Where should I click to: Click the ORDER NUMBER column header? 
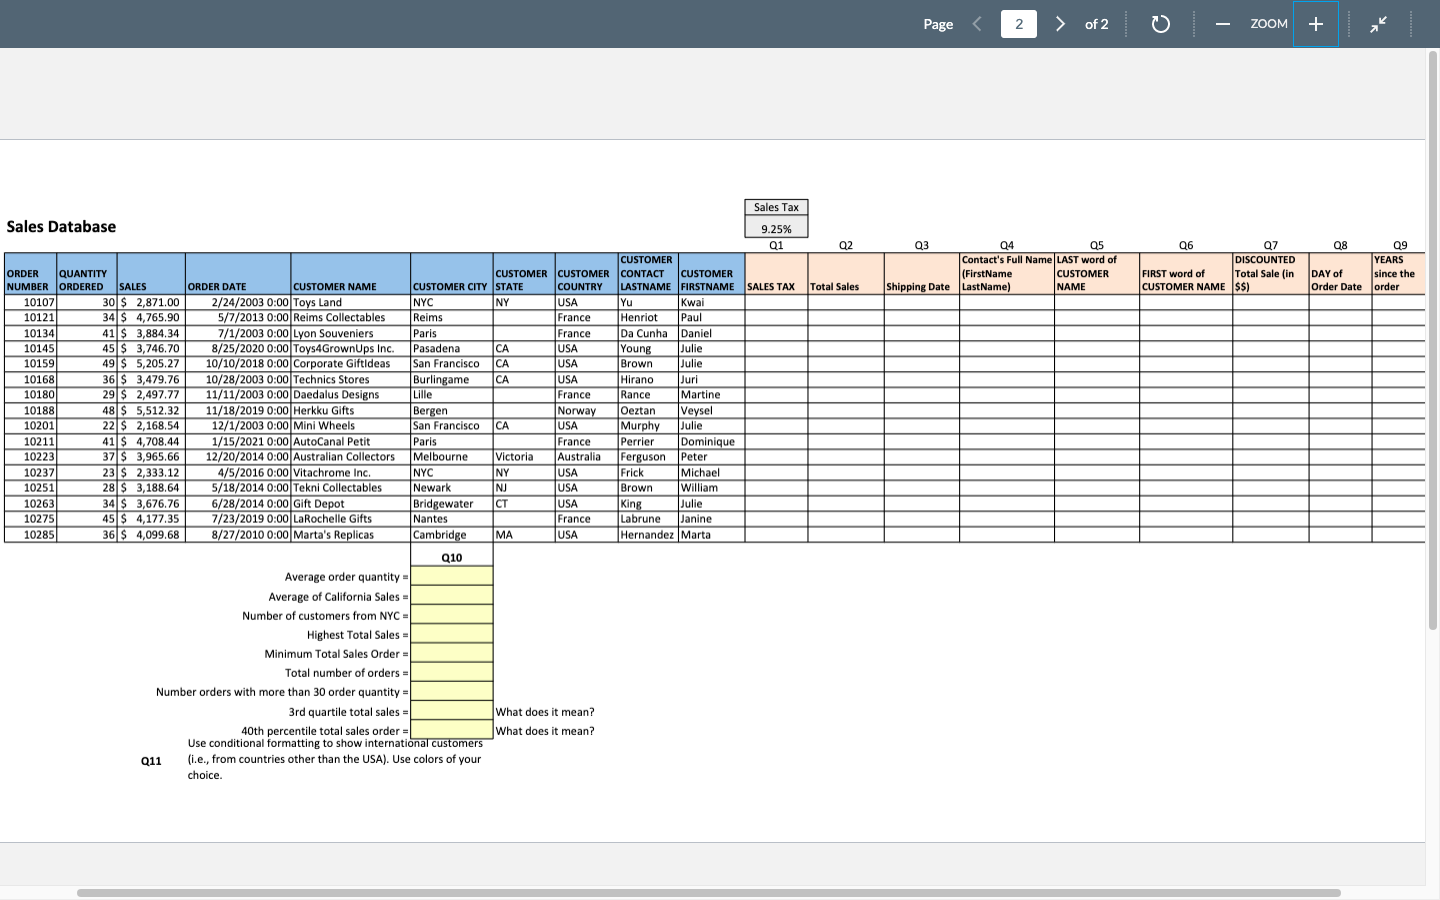(30, 273)
